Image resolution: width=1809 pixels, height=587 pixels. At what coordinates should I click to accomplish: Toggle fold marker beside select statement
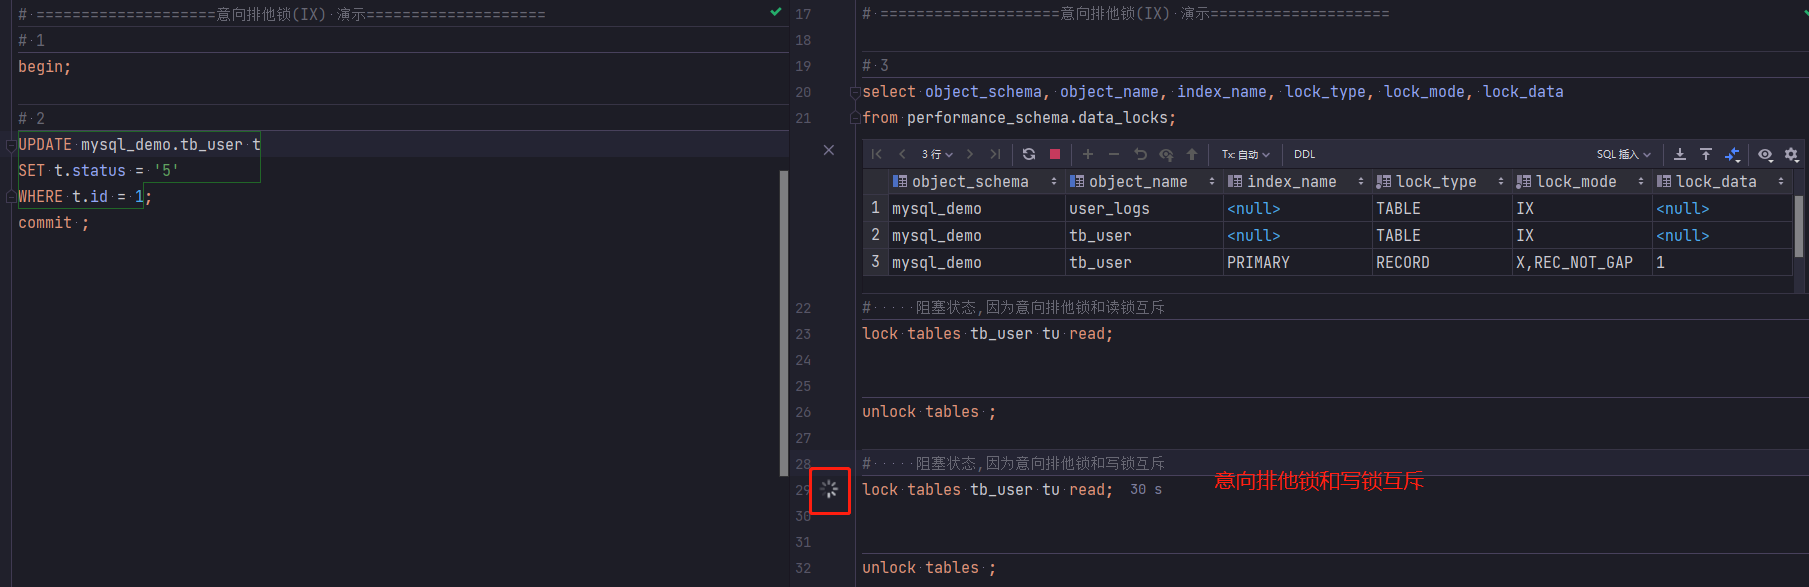coord(855,92)
